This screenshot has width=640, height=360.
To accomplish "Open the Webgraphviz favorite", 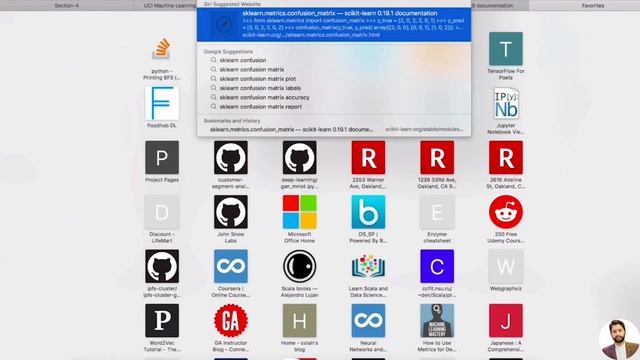I will [506, 266].
